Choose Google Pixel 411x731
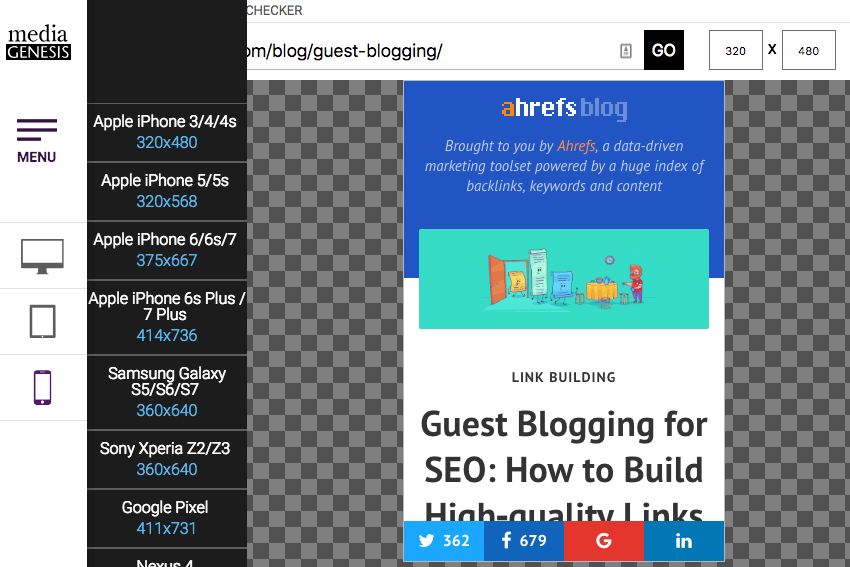 tap(167, 518)
